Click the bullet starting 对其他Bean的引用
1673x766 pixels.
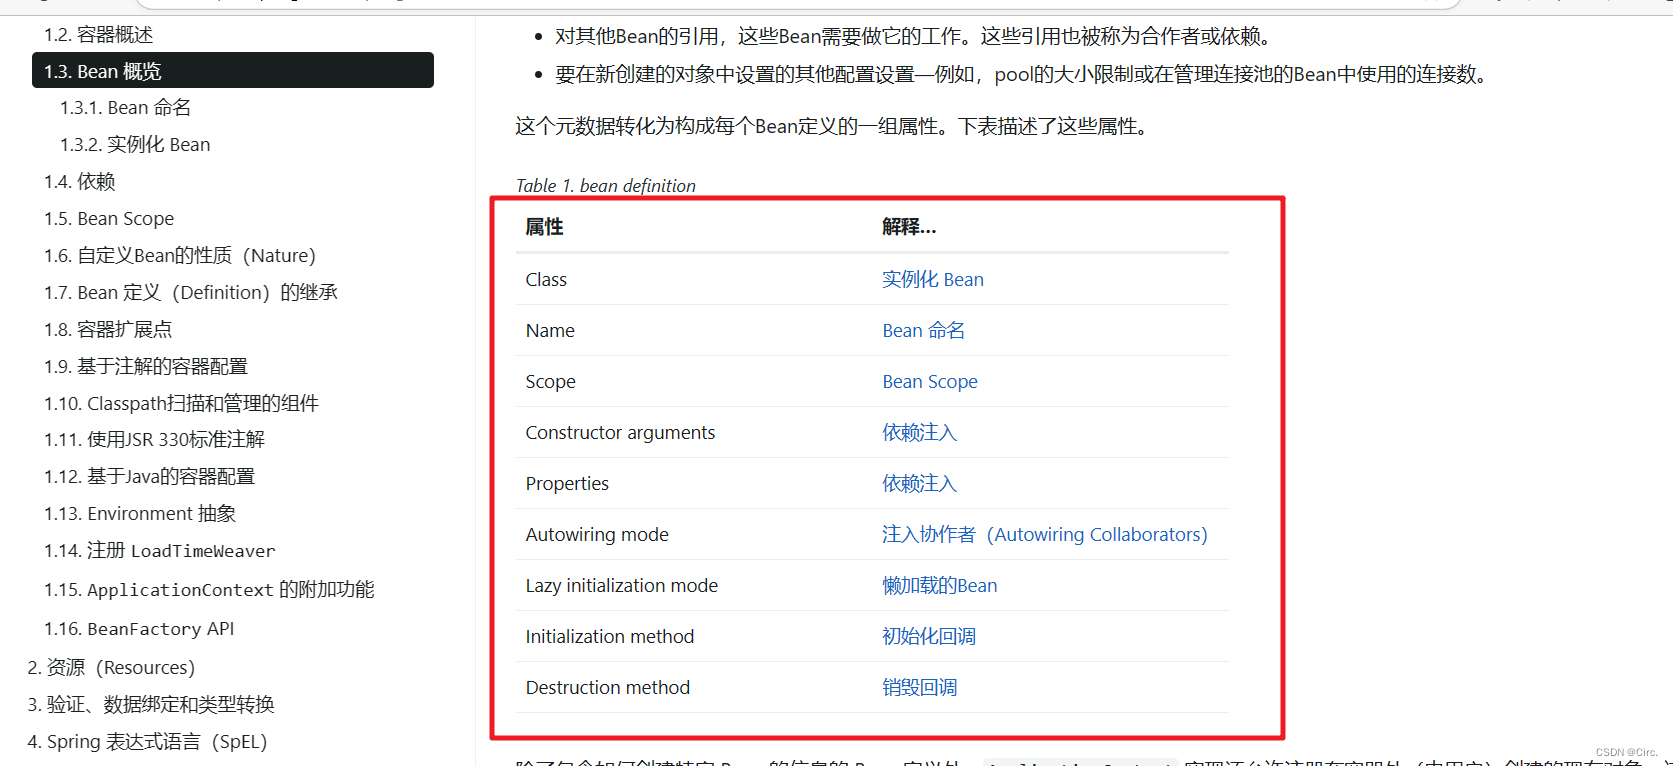coord(915,37)
